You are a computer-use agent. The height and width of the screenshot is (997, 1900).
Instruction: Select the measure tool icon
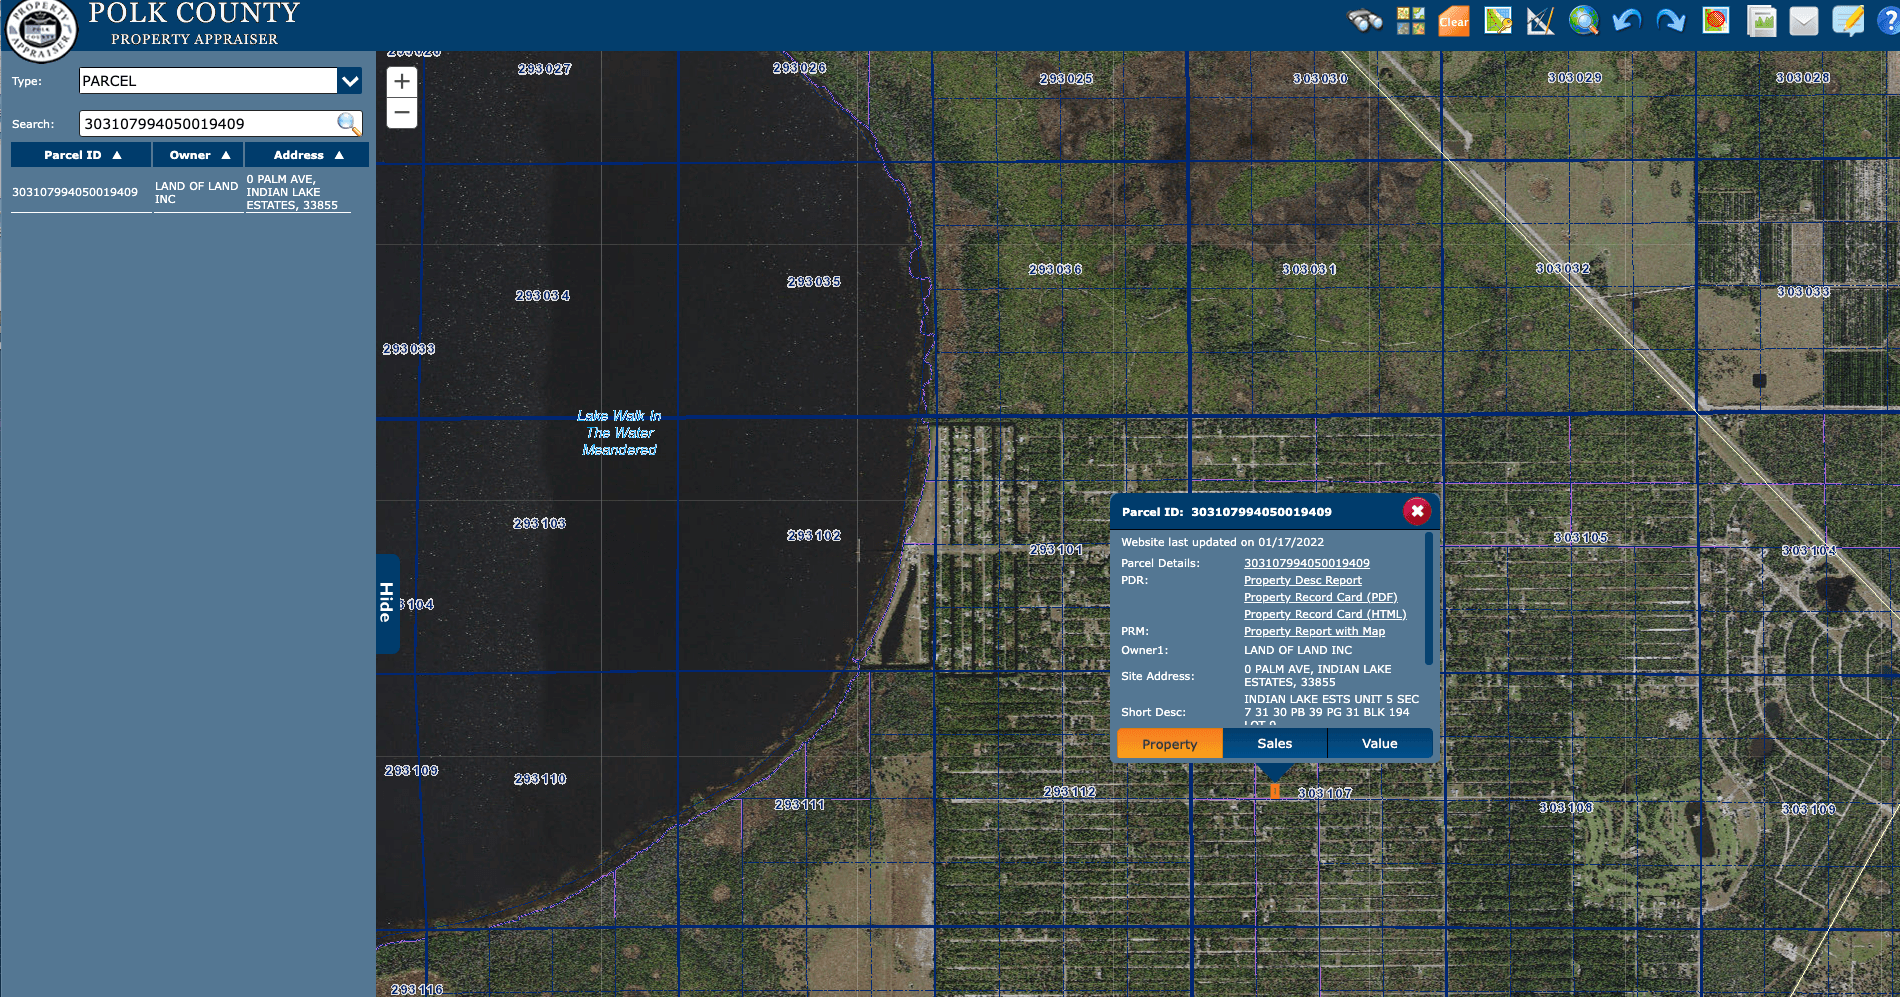click(x=1541, y=21)
